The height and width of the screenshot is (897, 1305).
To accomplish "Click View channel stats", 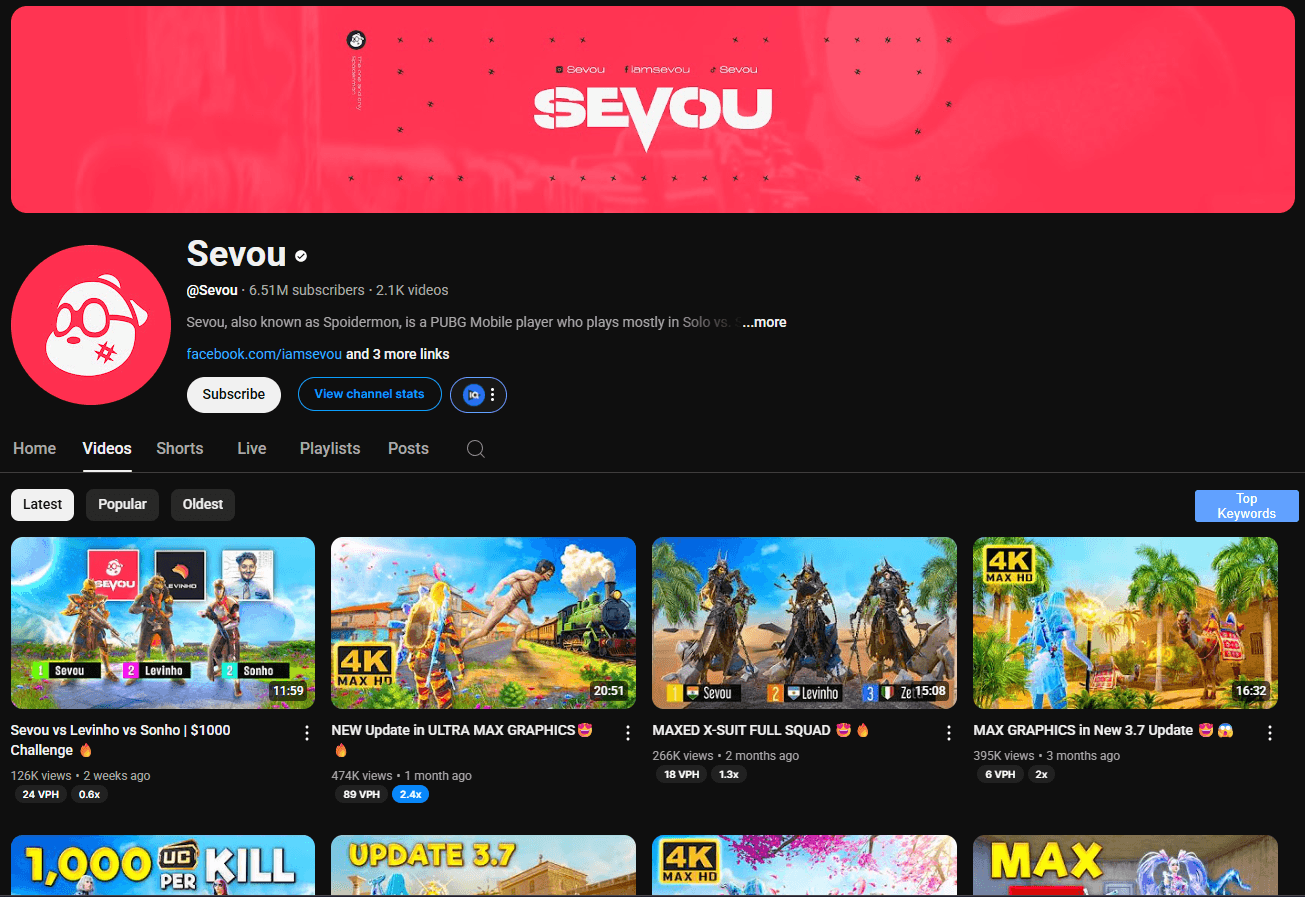I will (x=369, y=394).
